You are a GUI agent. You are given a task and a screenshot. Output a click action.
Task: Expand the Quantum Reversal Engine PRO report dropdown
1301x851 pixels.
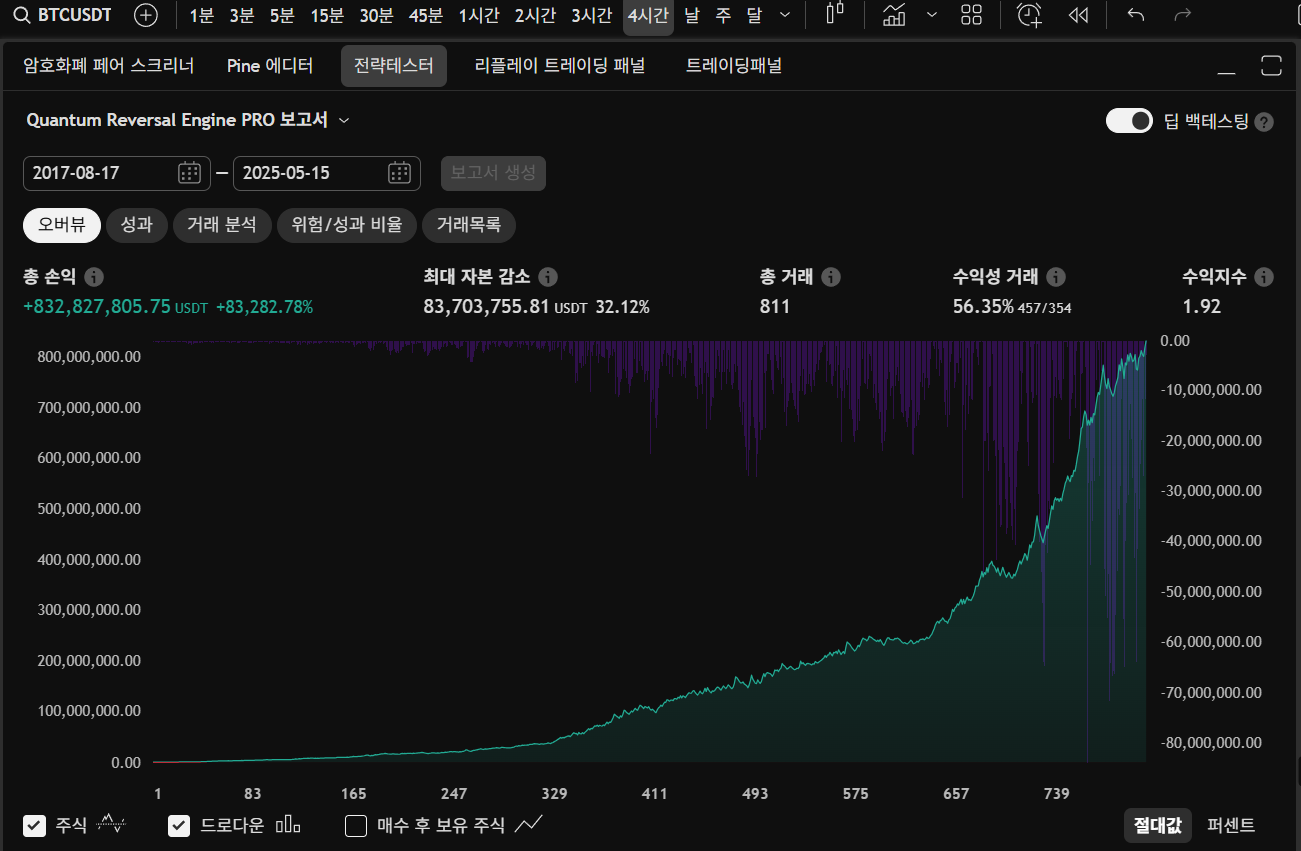click(x=344, y=120)
